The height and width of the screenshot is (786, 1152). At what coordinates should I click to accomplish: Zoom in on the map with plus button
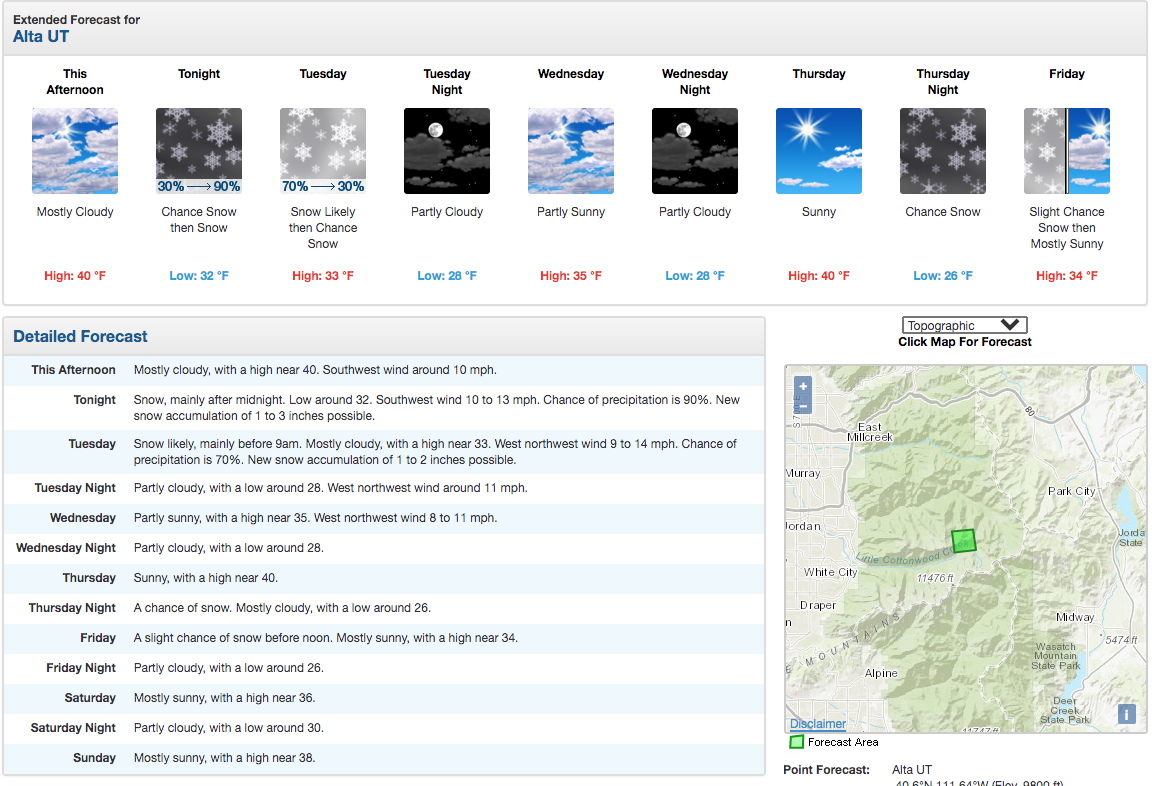pyautogui.click(x=803, y=386)
